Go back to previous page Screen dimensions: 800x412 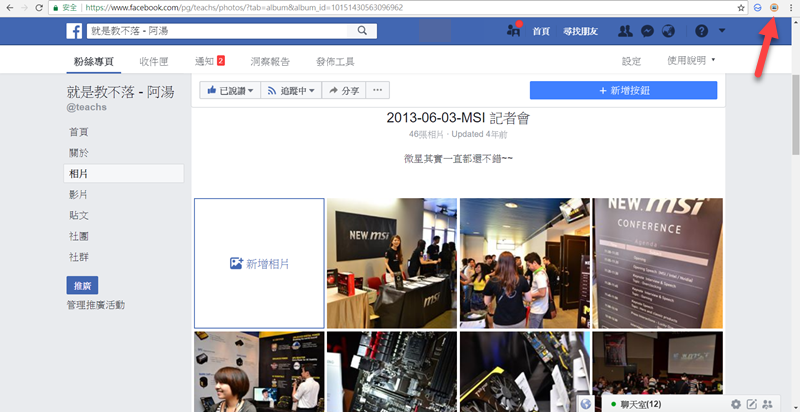click(x=10, y=8)
